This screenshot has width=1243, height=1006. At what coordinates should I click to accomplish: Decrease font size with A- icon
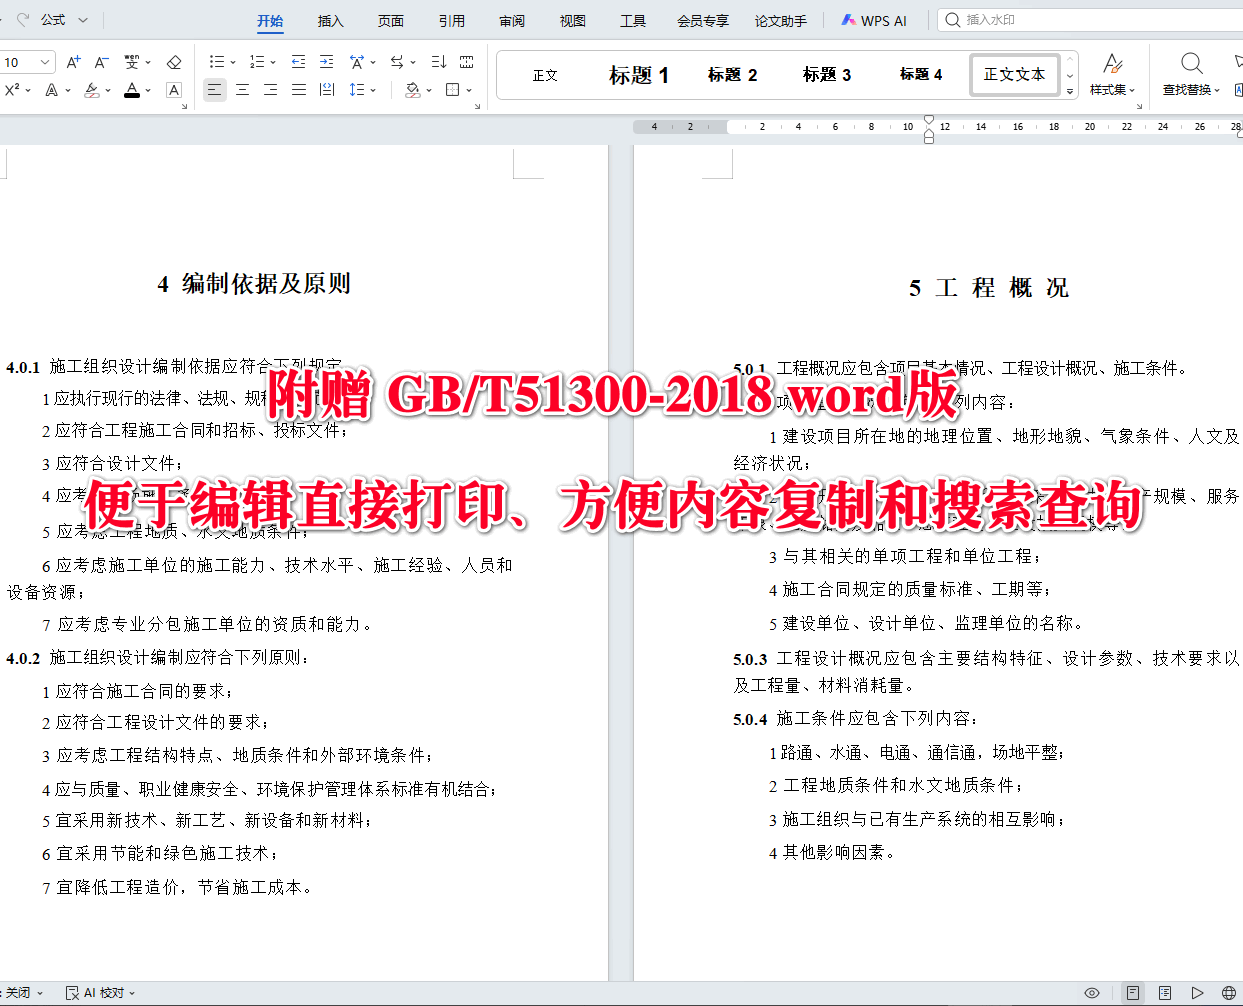(x=101, y=62)
